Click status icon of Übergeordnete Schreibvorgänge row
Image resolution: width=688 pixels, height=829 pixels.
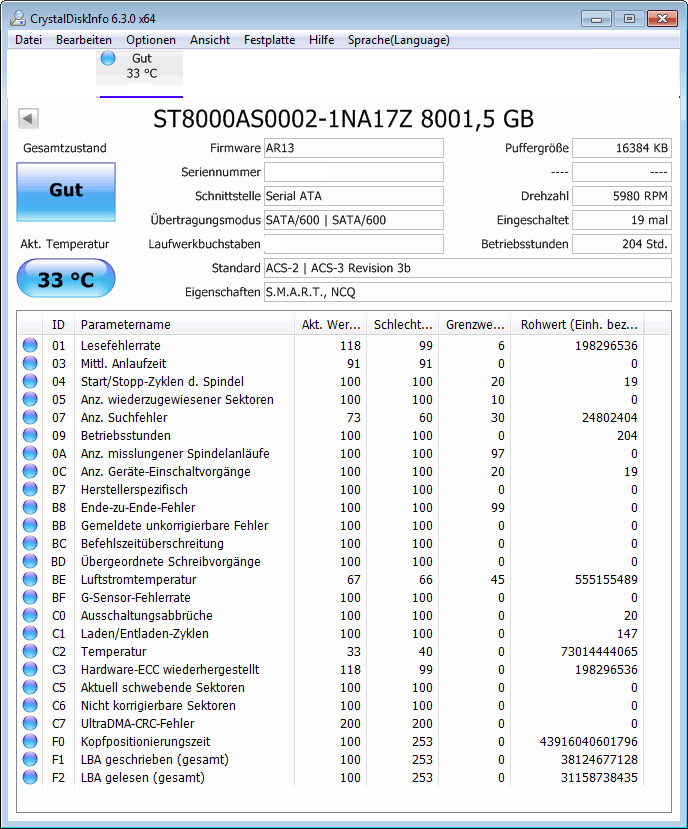pyautogui.click(x=30, y=560)
